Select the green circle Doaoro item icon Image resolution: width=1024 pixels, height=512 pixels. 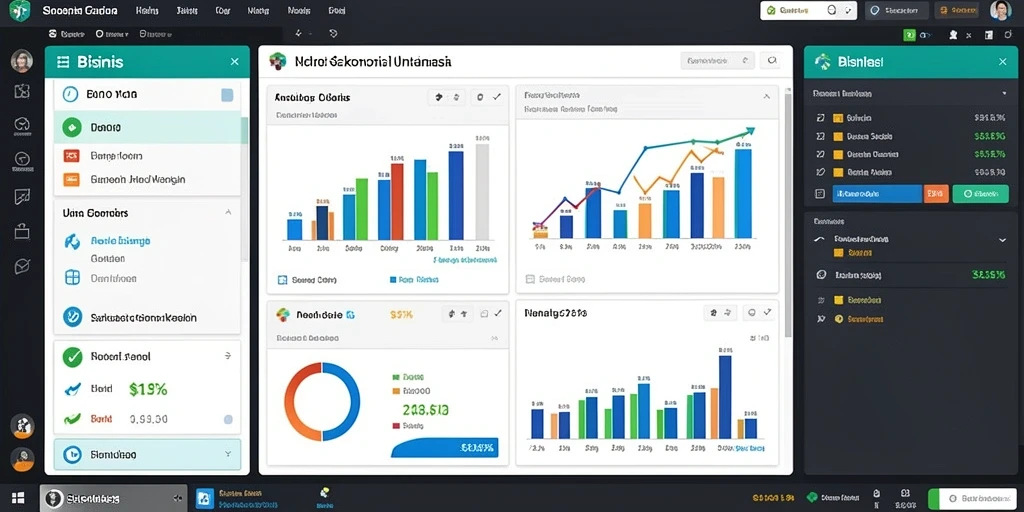(72, 127)
